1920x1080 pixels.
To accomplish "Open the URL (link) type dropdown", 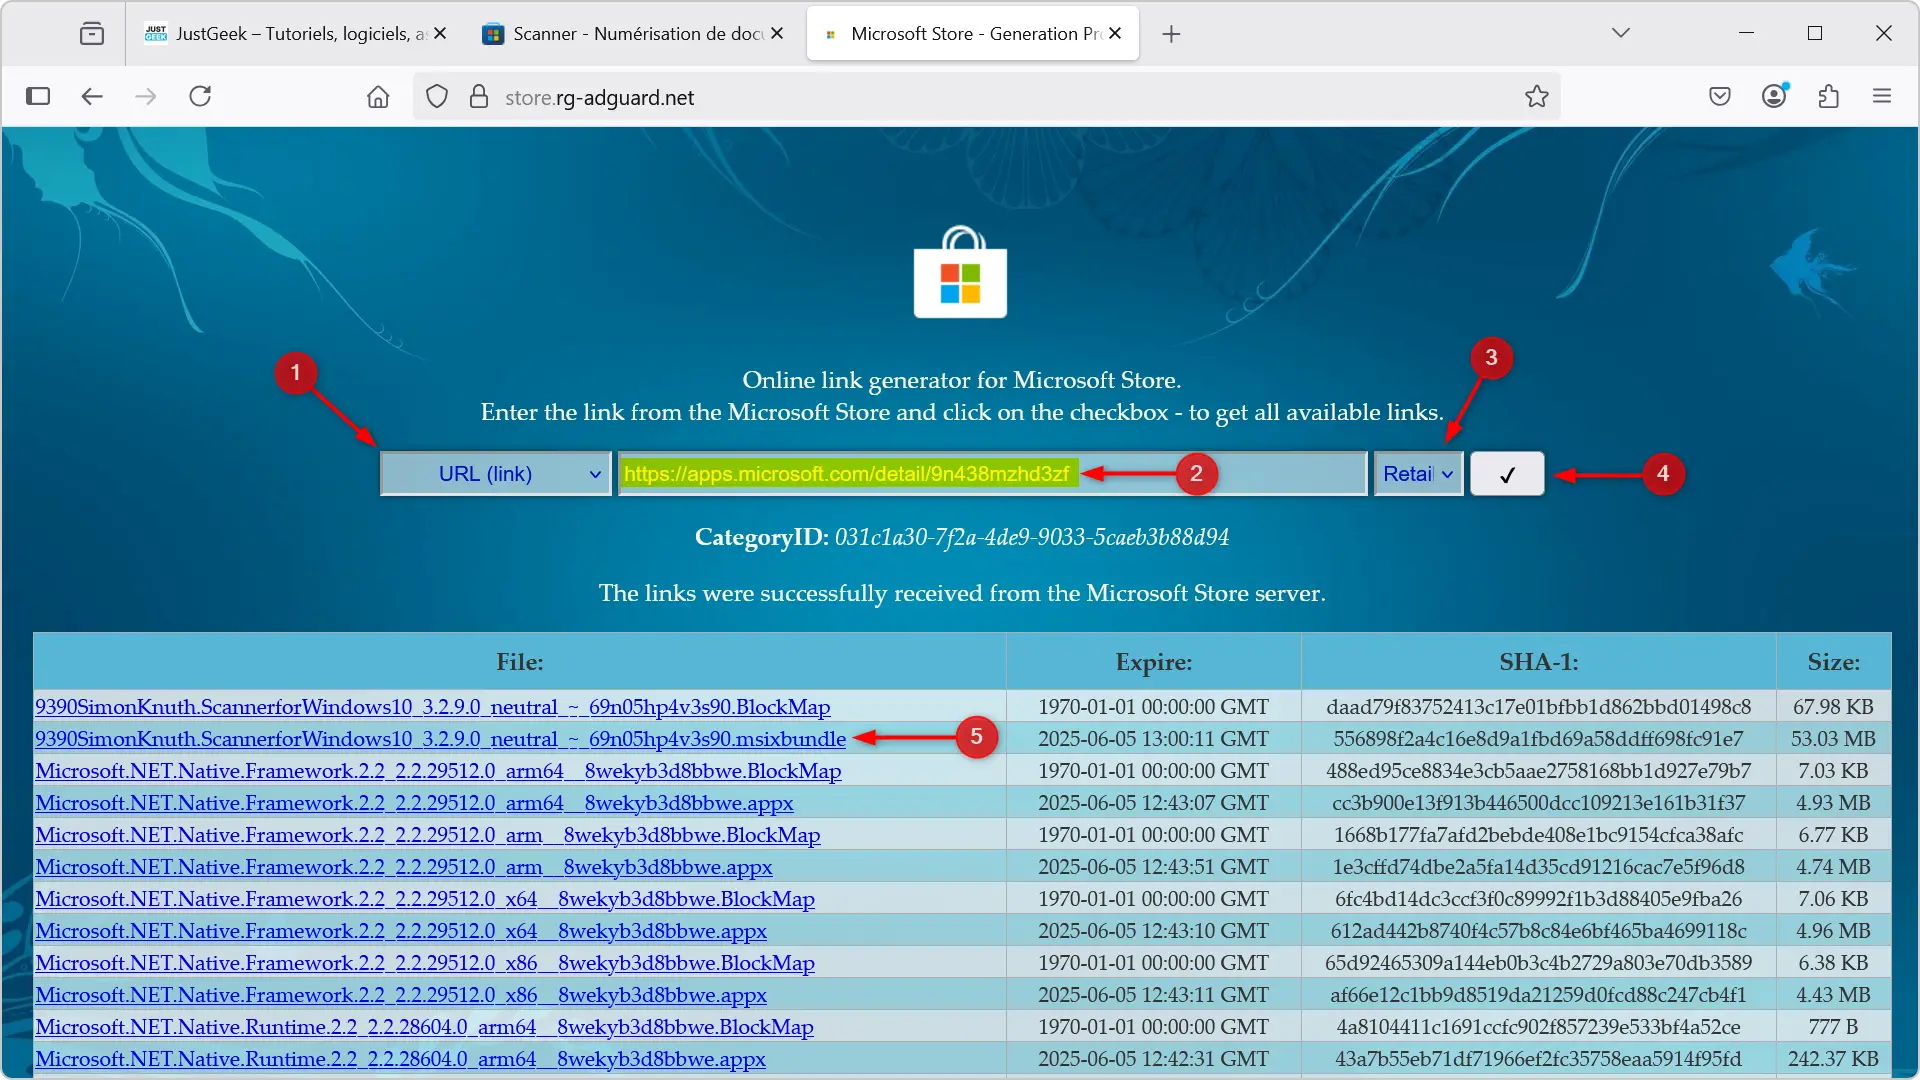I will (495, 474).
